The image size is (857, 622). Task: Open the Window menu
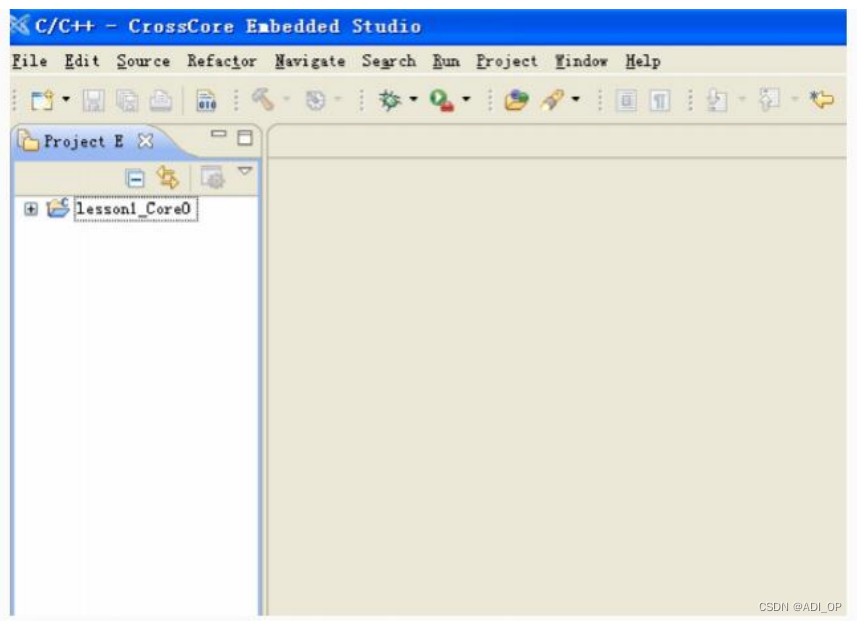point(581,61)
